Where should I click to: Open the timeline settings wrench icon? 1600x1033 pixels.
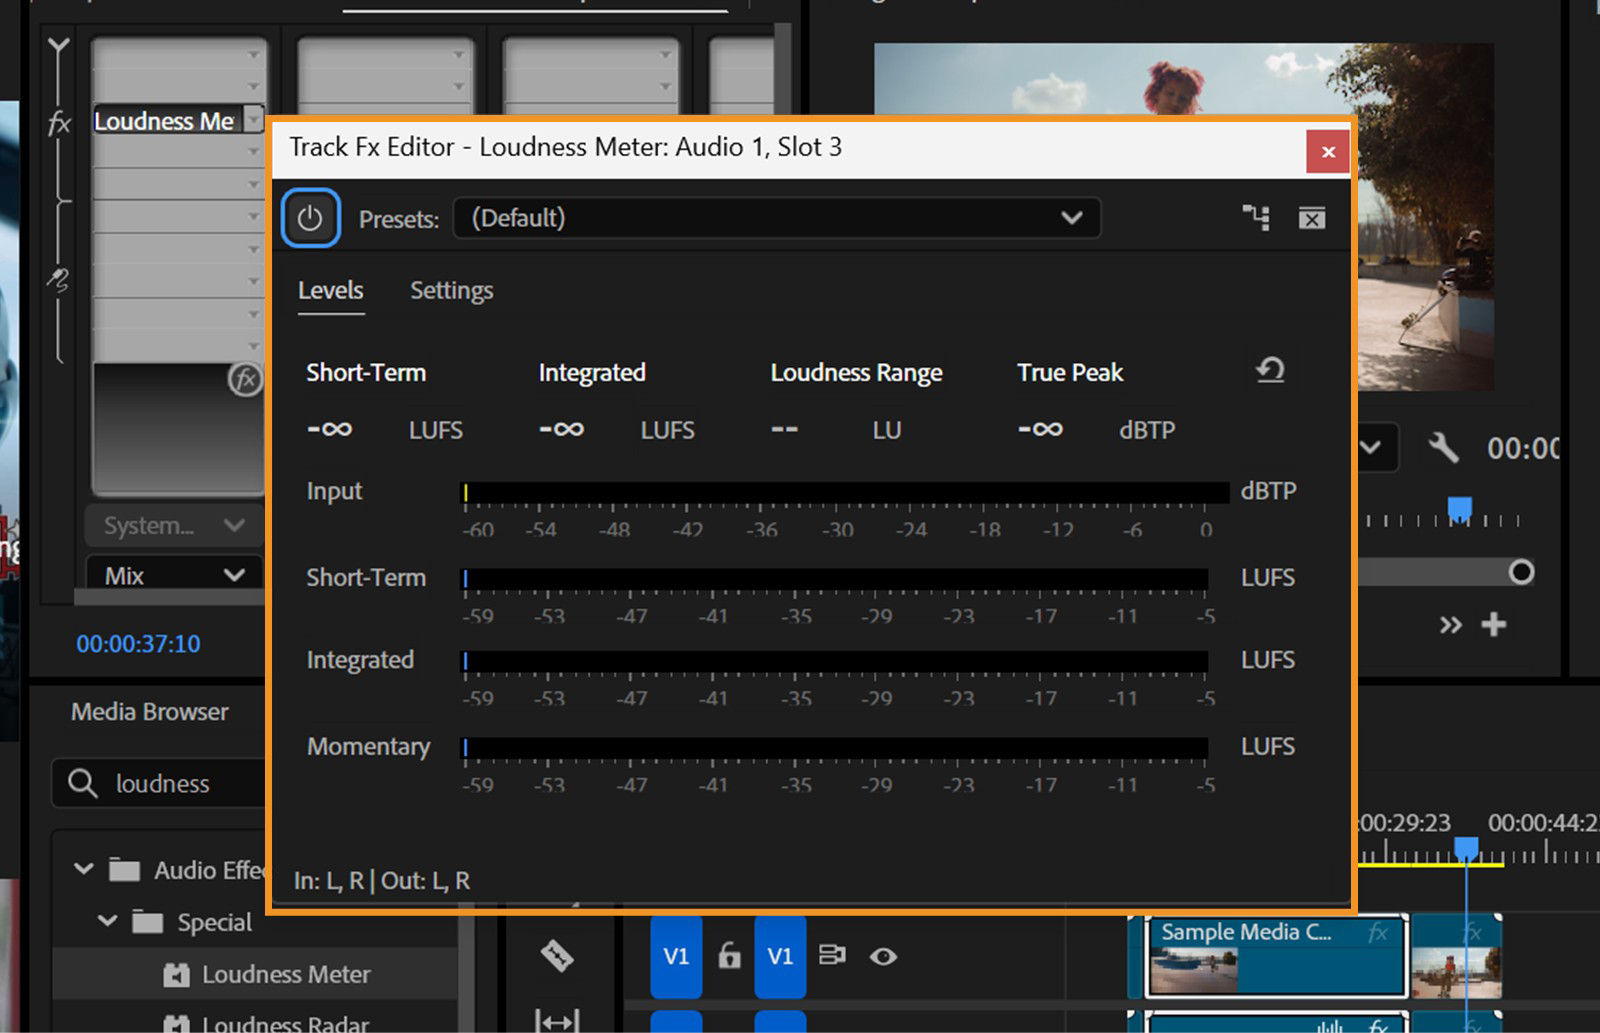1443,448
